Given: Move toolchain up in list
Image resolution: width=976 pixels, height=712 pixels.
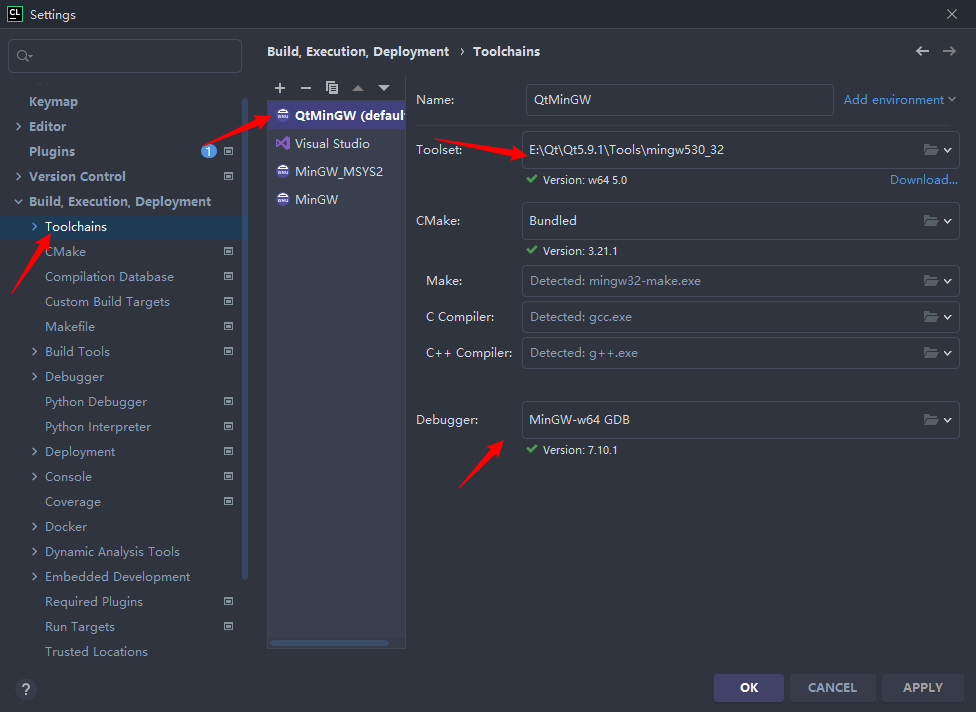Looking at the screenshot, I should [358, 88].
